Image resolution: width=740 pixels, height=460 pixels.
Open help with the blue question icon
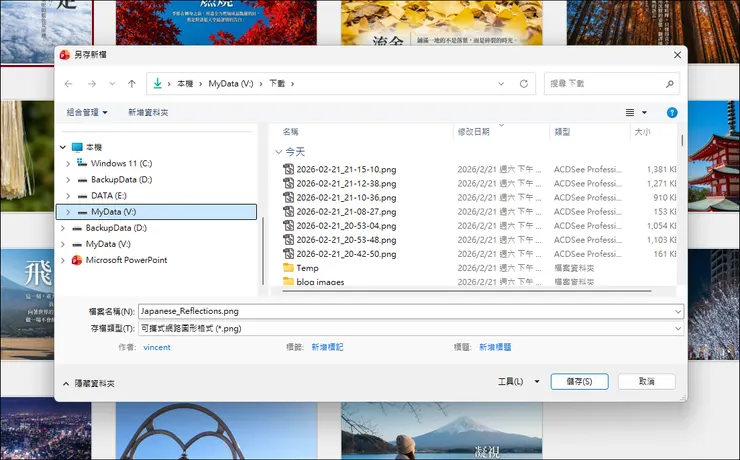(672, 112)
